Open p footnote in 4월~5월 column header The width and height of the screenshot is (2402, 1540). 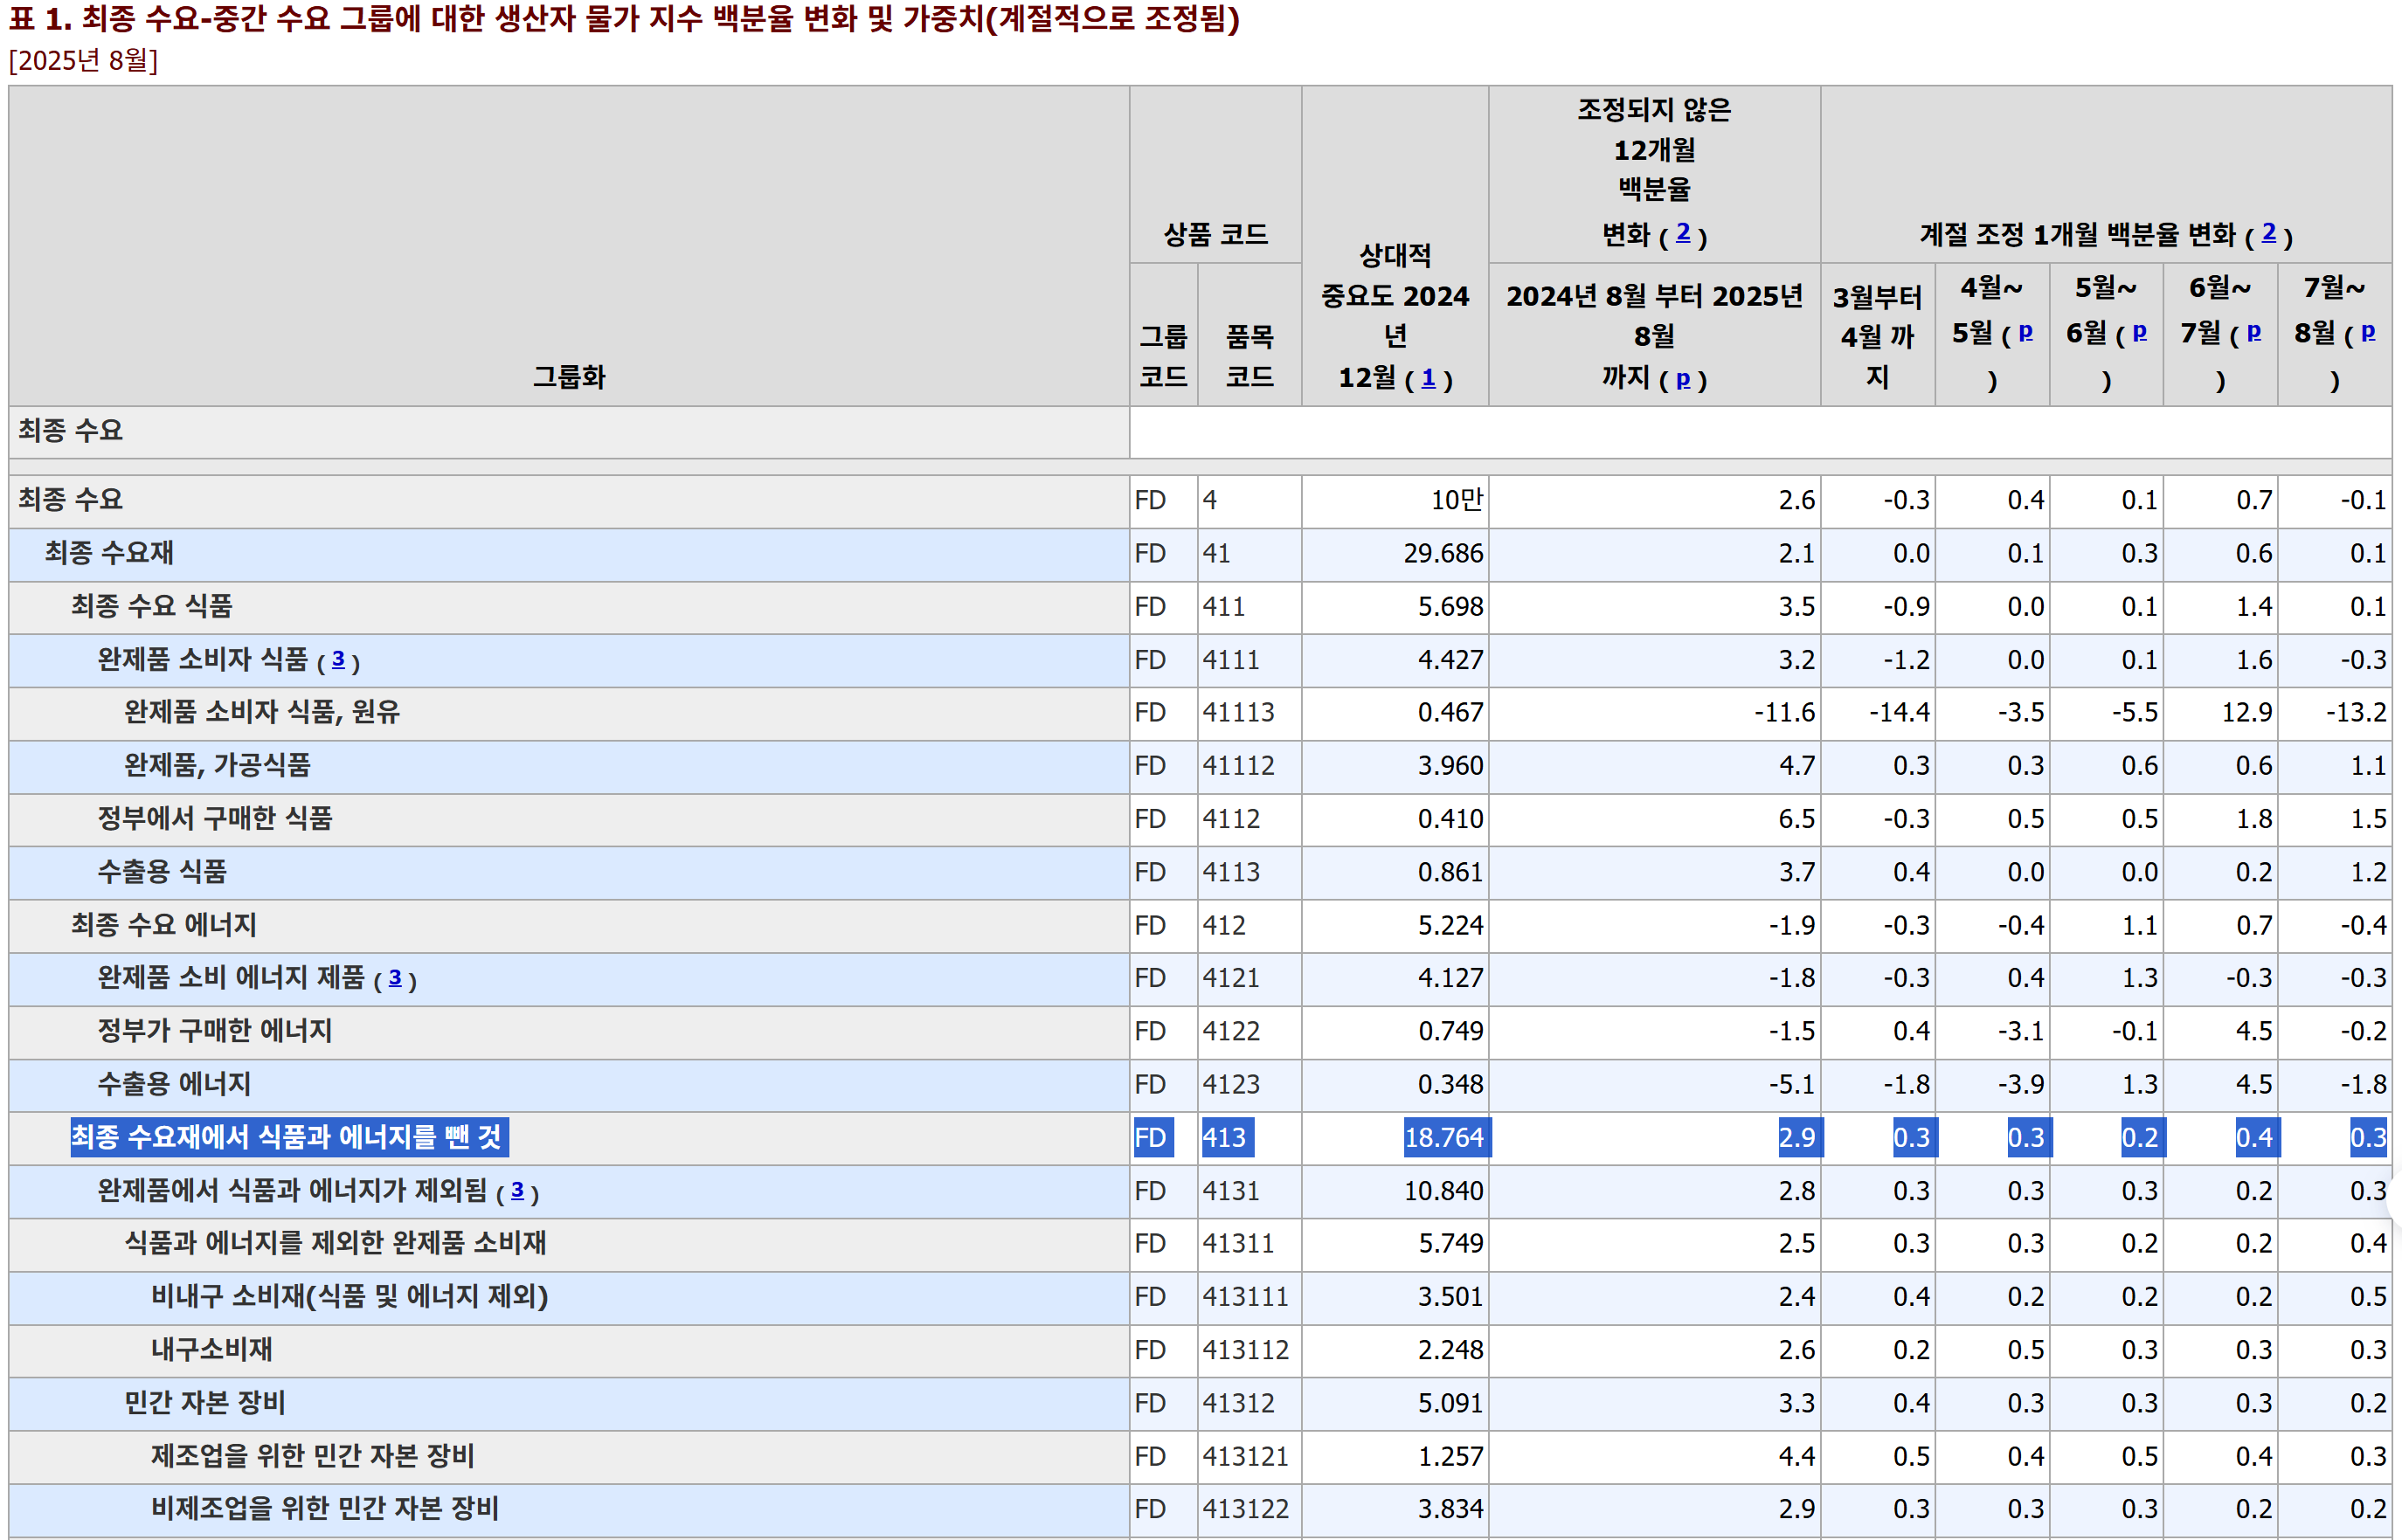(x=2025, y=332)
